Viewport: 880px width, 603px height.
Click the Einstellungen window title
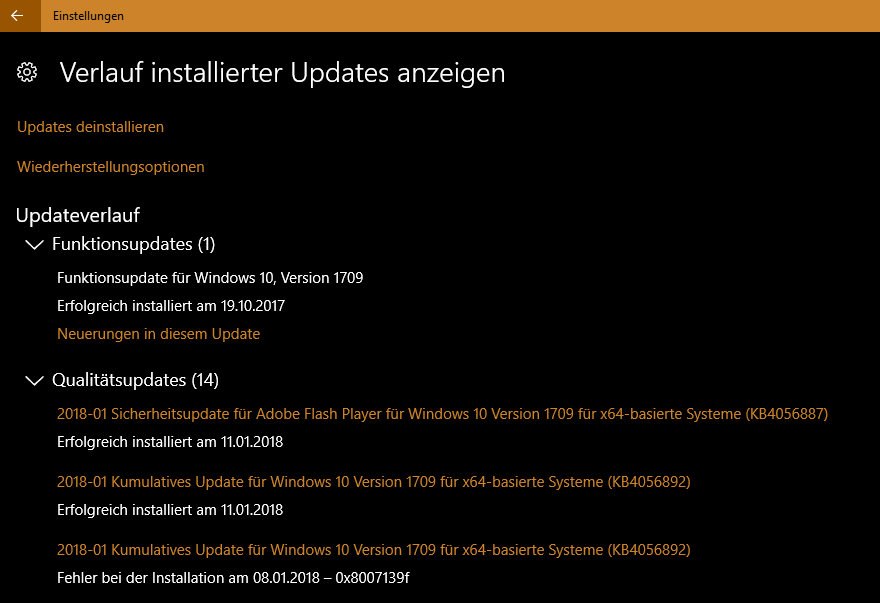point(89,16)
